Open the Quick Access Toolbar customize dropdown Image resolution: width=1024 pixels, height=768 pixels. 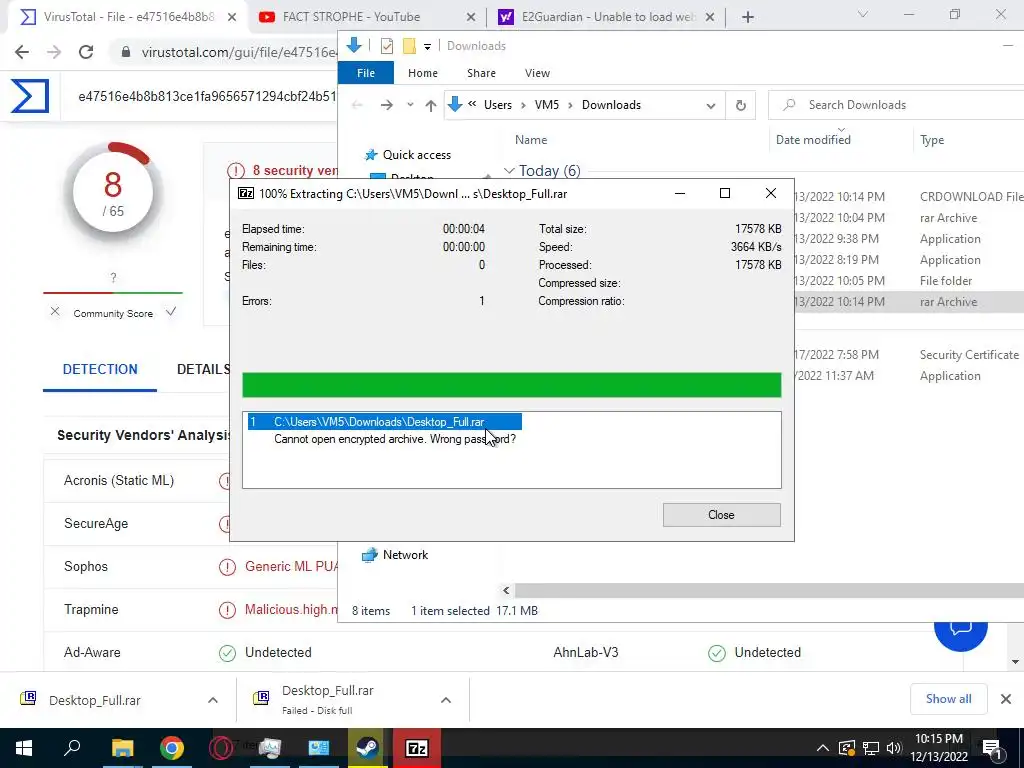(x=427, y=46)
